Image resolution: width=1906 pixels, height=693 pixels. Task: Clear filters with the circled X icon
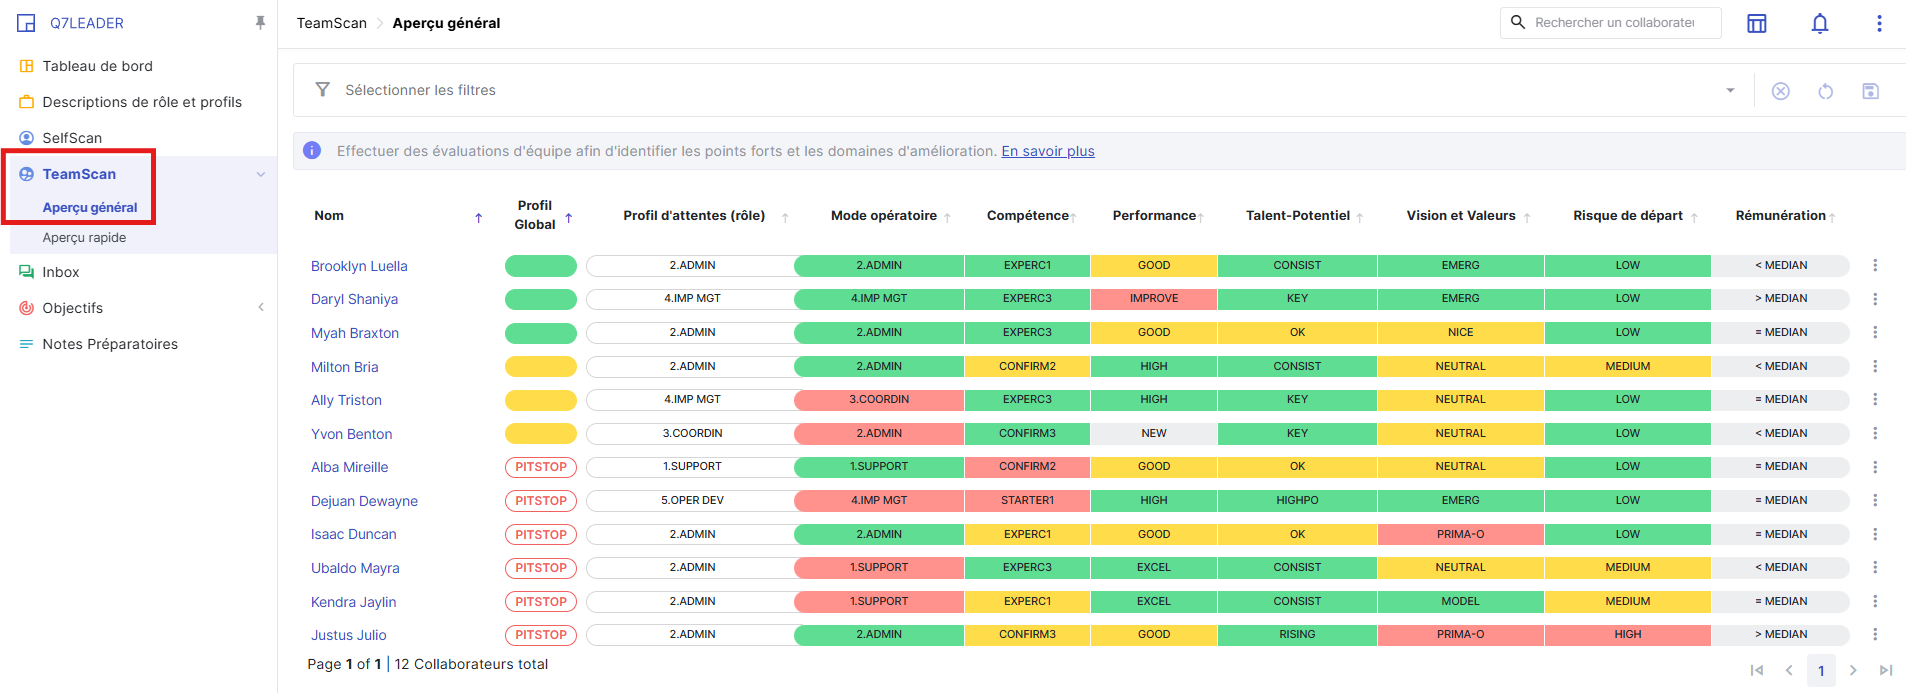tap(1780, 91)
